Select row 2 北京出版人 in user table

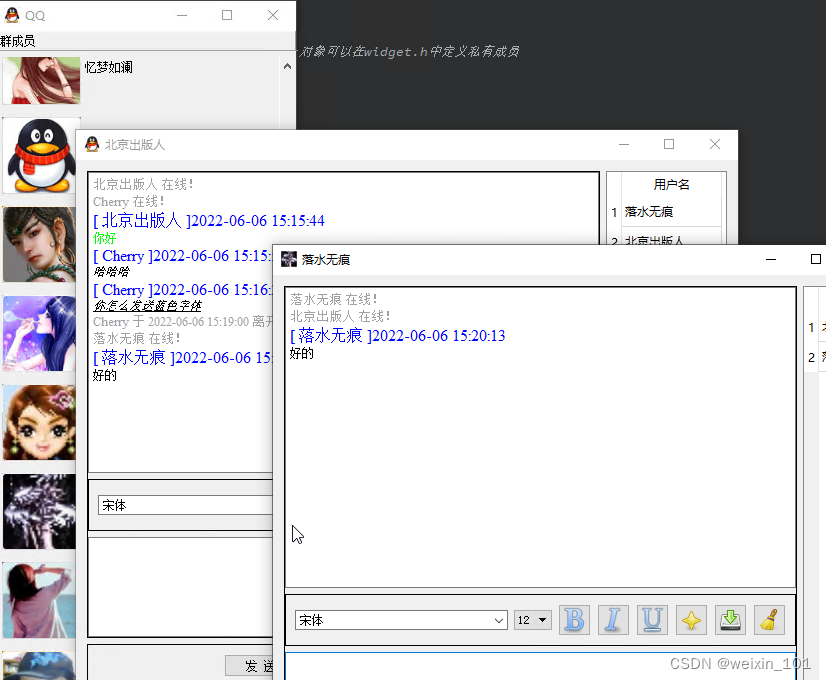tap(672, 238)
